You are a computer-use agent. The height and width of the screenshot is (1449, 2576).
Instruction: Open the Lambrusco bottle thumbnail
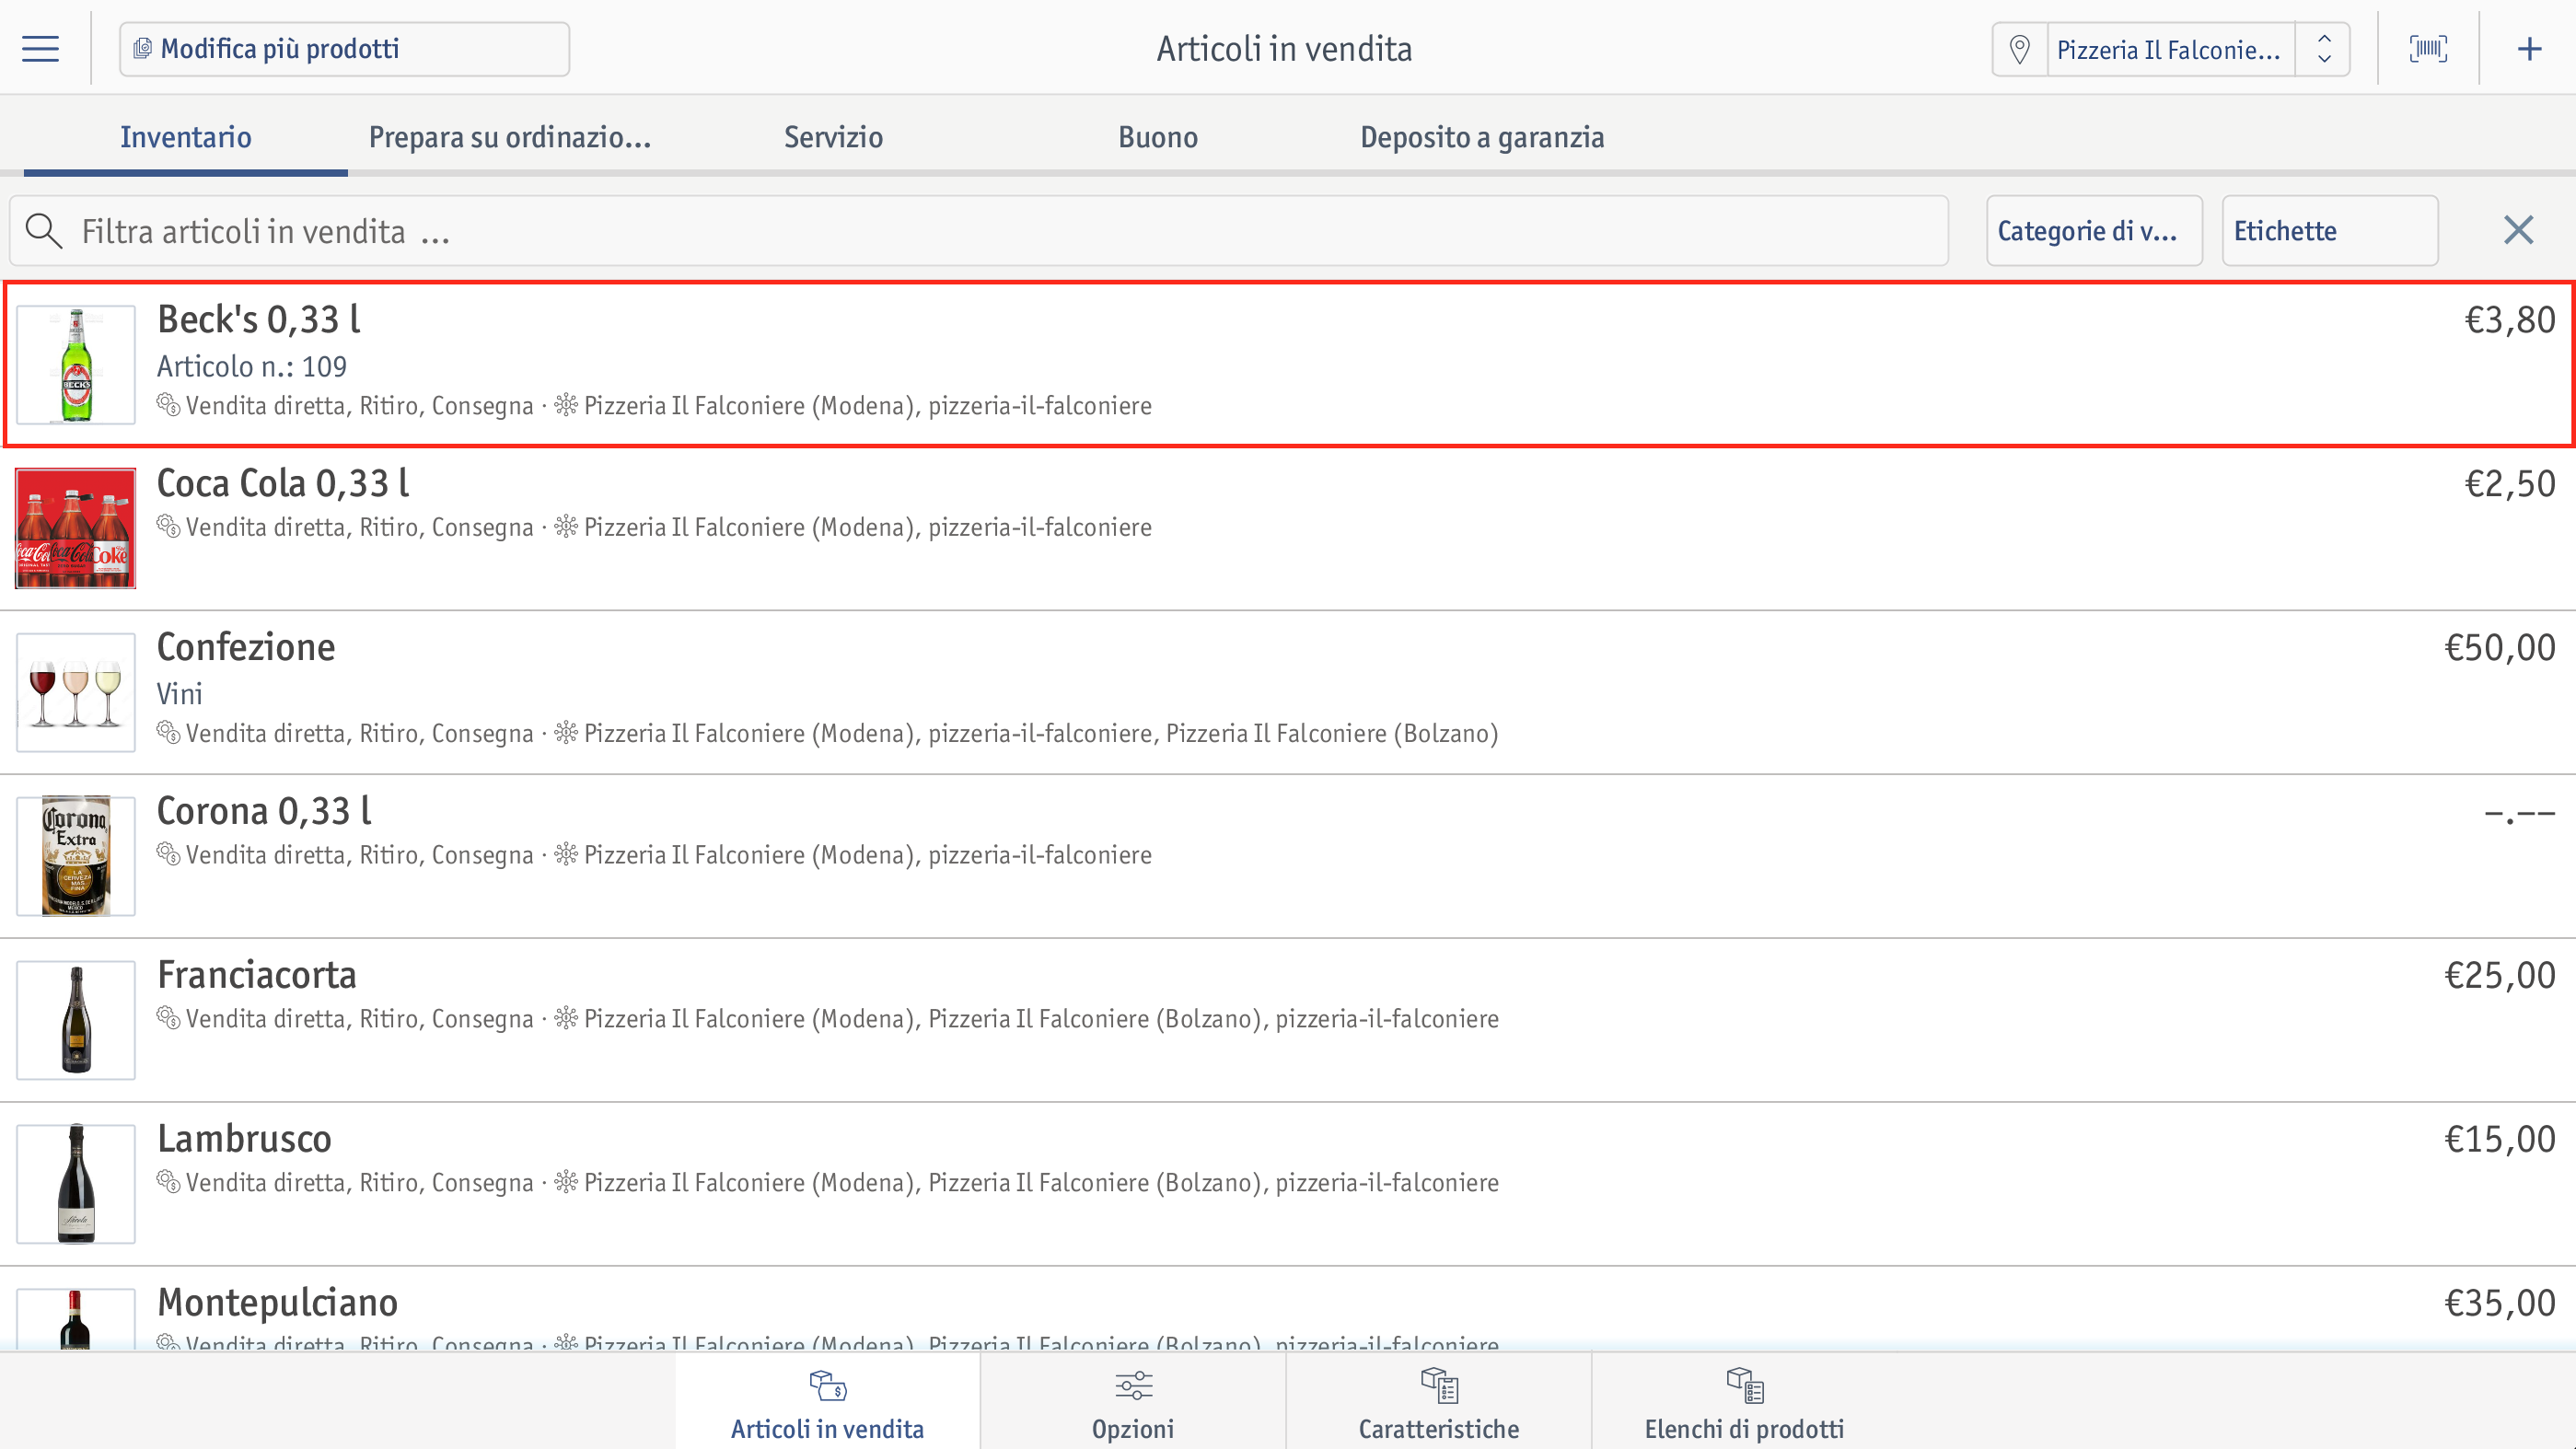coord(76,1184)
